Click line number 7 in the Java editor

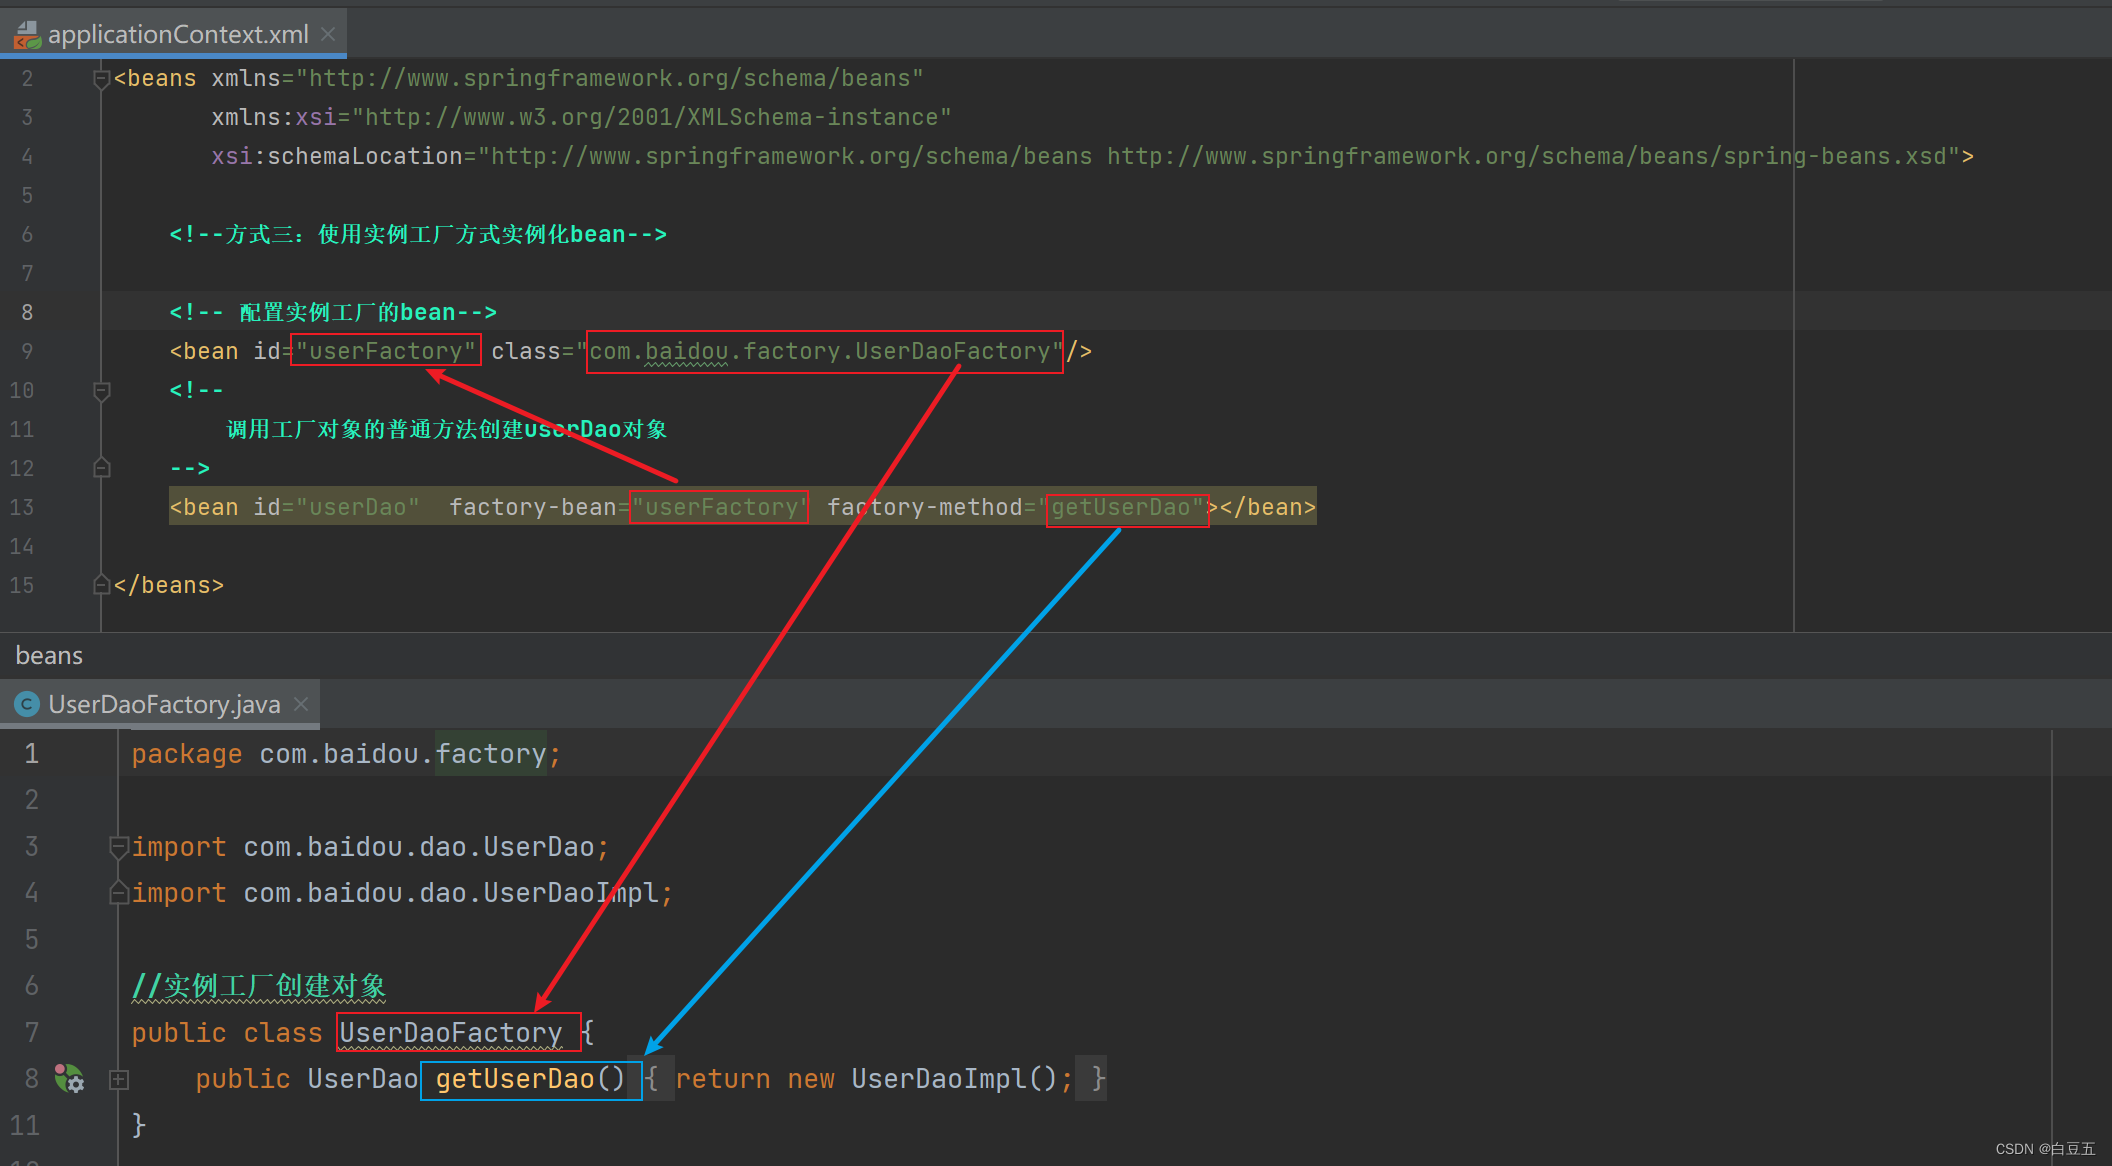pyautogui.click(x=32, y=1032)
